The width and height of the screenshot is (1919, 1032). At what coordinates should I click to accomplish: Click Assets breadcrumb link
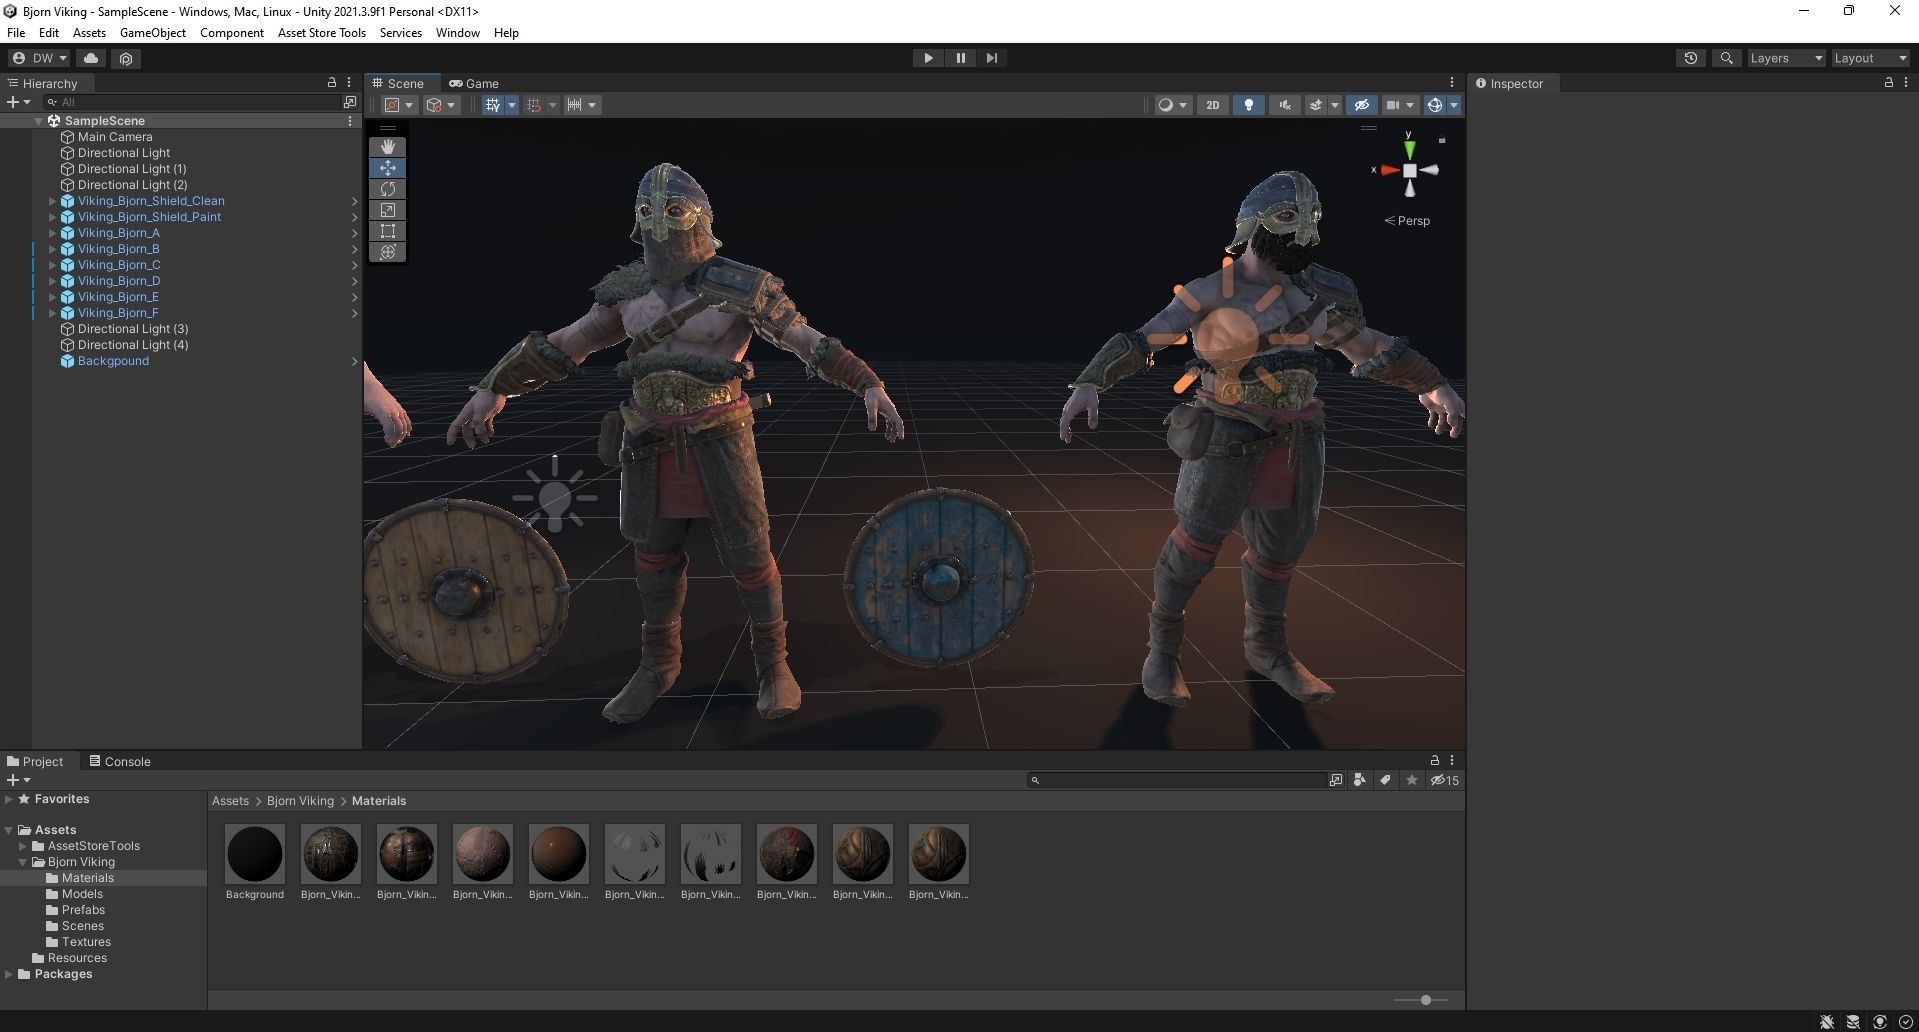pyautogui.click(x=230, y=801)
